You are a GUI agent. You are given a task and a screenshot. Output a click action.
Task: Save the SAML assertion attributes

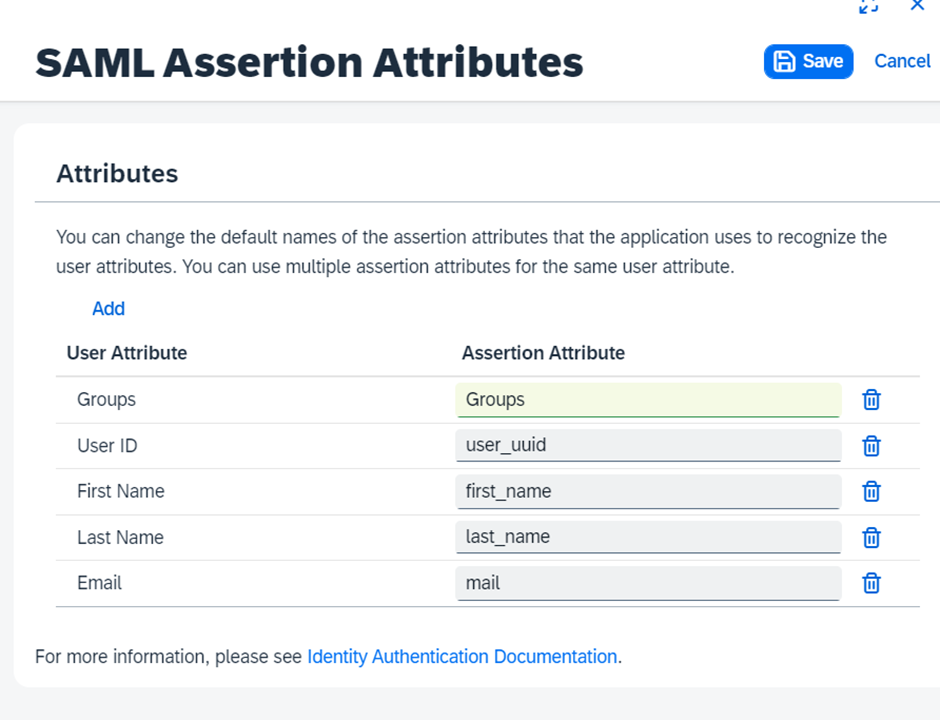(x=808, y=61)
